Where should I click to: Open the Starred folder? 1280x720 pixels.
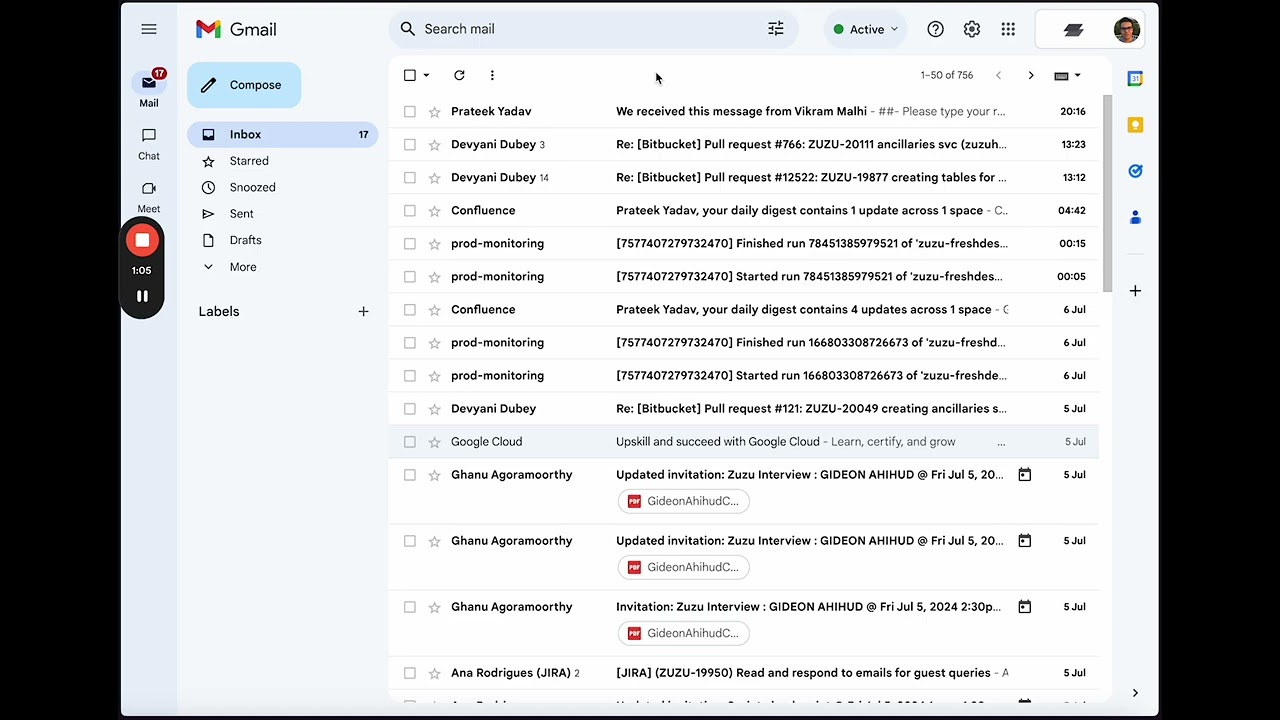click(249, 161)
